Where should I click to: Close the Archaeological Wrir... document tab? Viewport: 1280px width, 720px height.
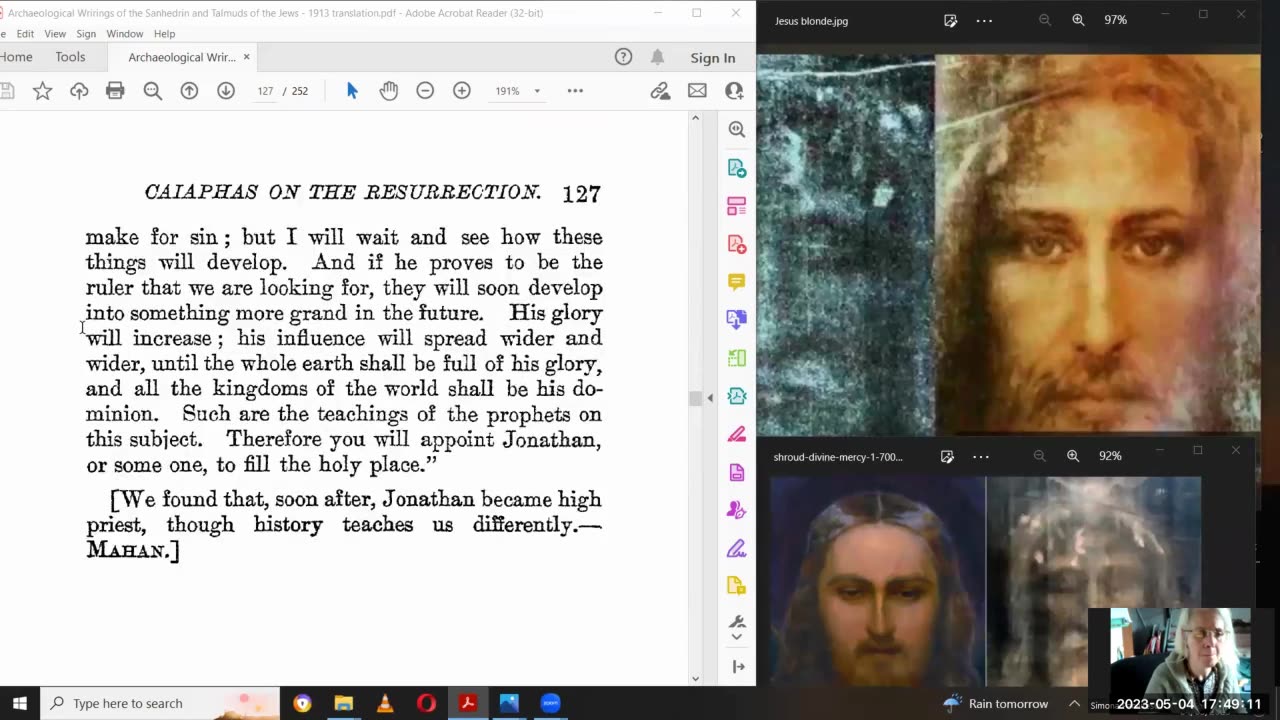(246, 57)
